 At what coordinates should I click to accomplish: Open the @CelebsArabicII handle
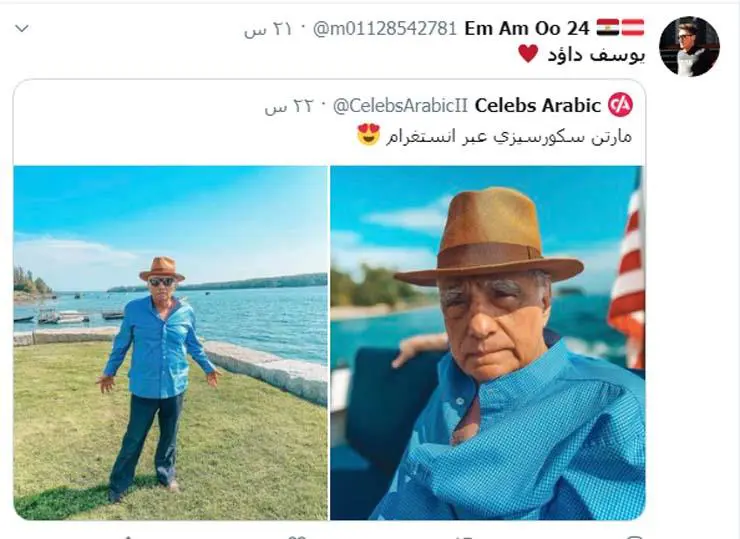(x=400, y=106)
